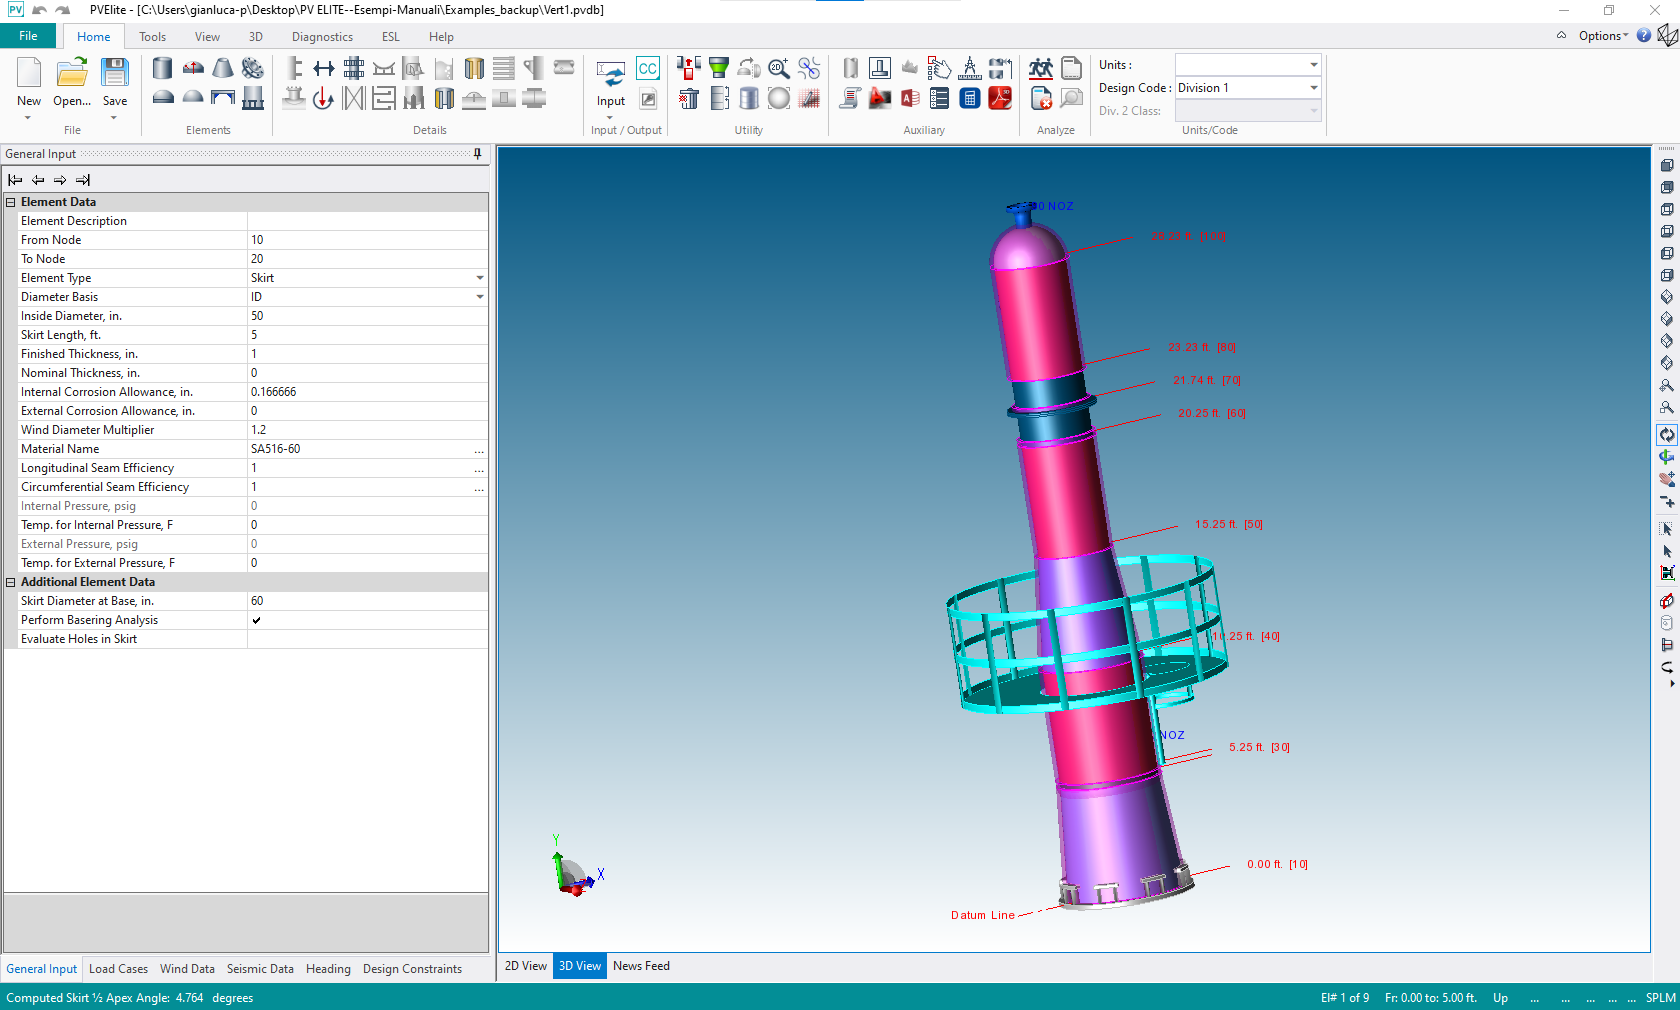1680x1010 pixels.
Task: Click the Evaluate Holes in Skirt value cell
Action: click(x=367, y=639)
